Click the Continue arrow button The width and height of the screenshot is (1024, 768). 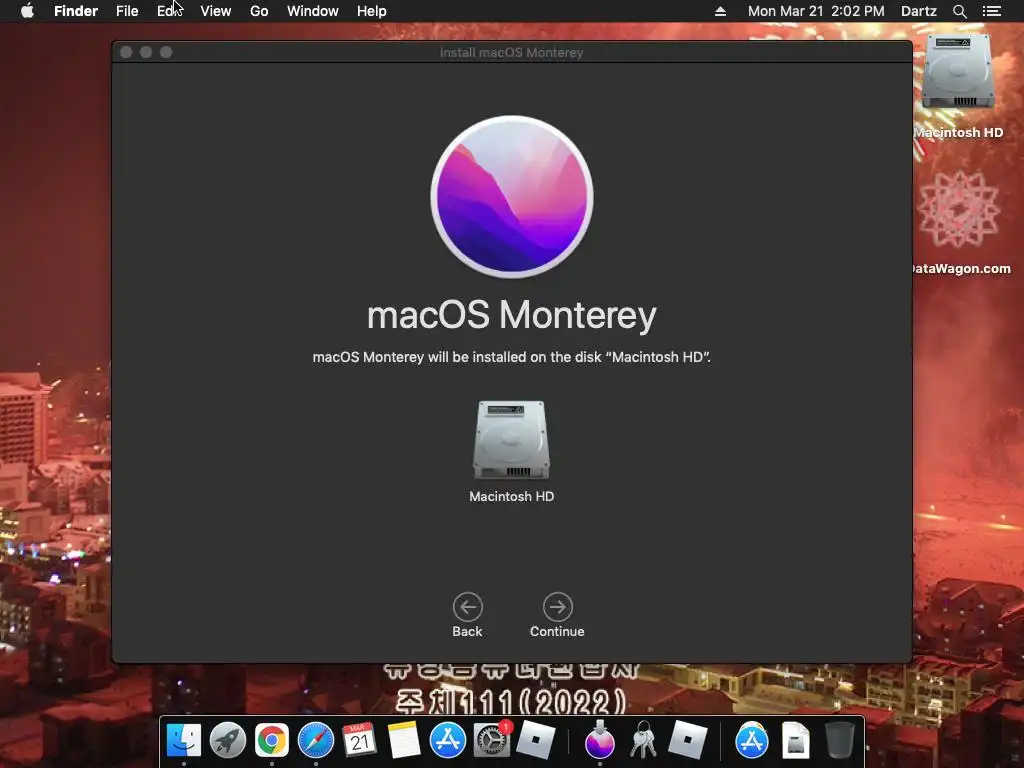click(557, 607)
